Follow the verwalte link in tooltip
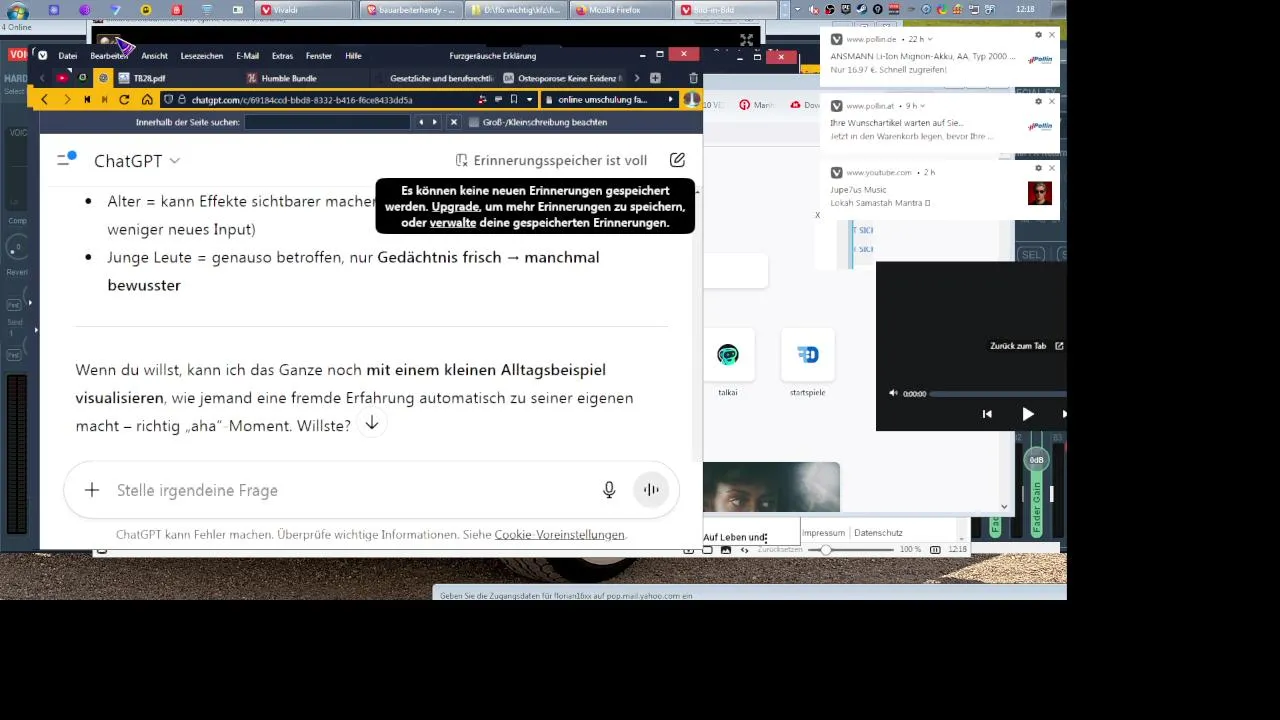The width and height of the screenshot is (1280, 720). tap(452, 223)
